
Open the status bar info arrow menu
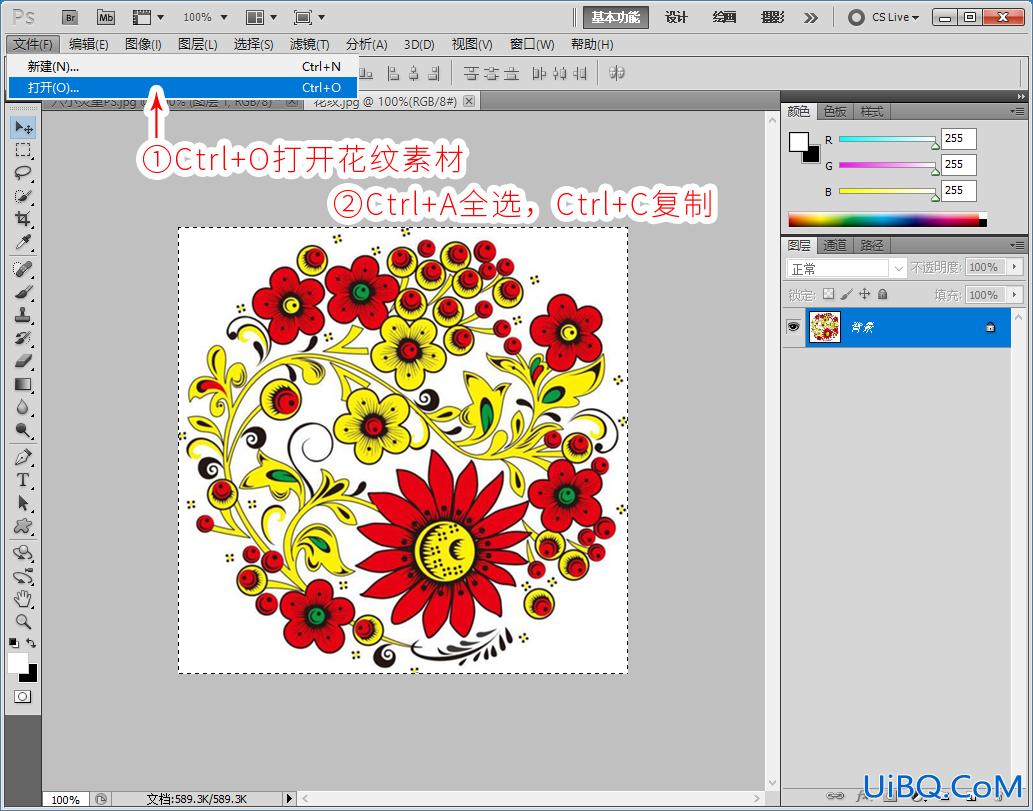(x=289, y=798)
